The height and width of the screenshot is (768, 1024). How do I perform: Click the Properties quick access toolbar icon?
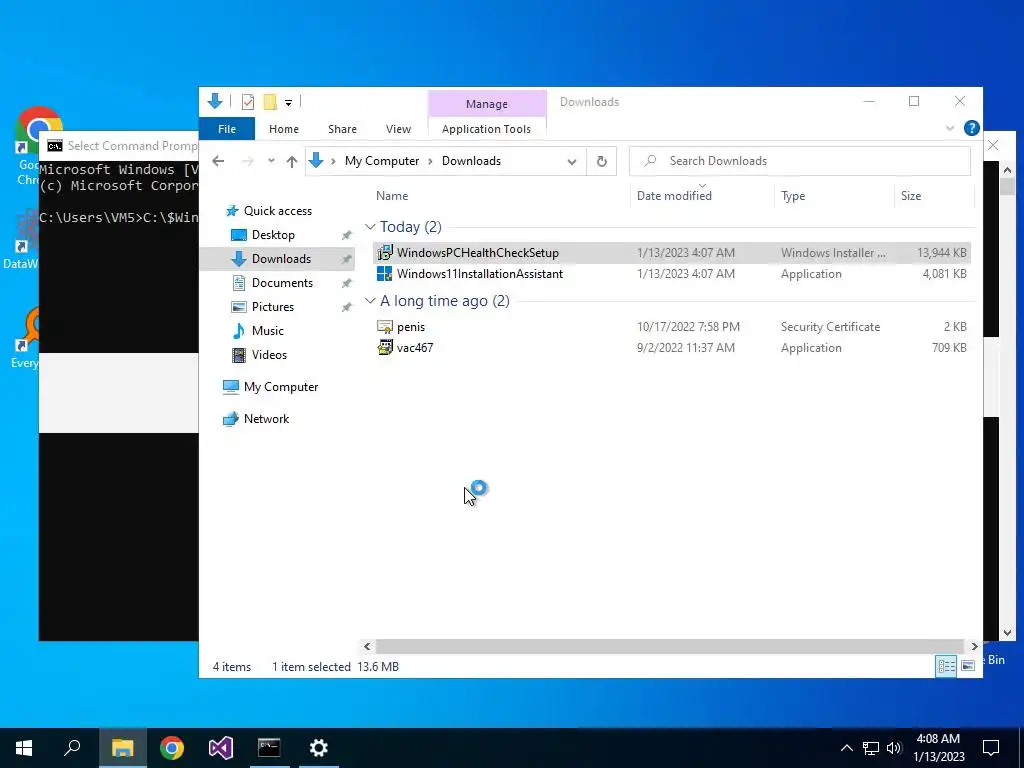pyautogui.click(x=248, y=102)
